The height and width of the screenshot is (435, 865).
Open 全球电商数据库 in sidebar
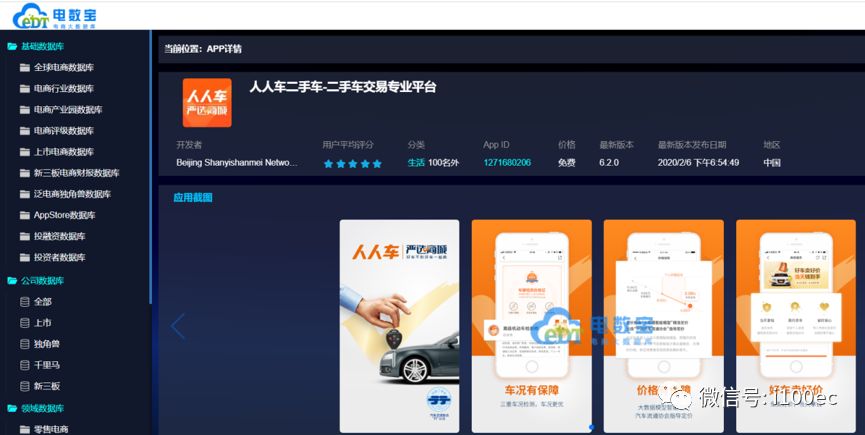click(x=63, y=67)
